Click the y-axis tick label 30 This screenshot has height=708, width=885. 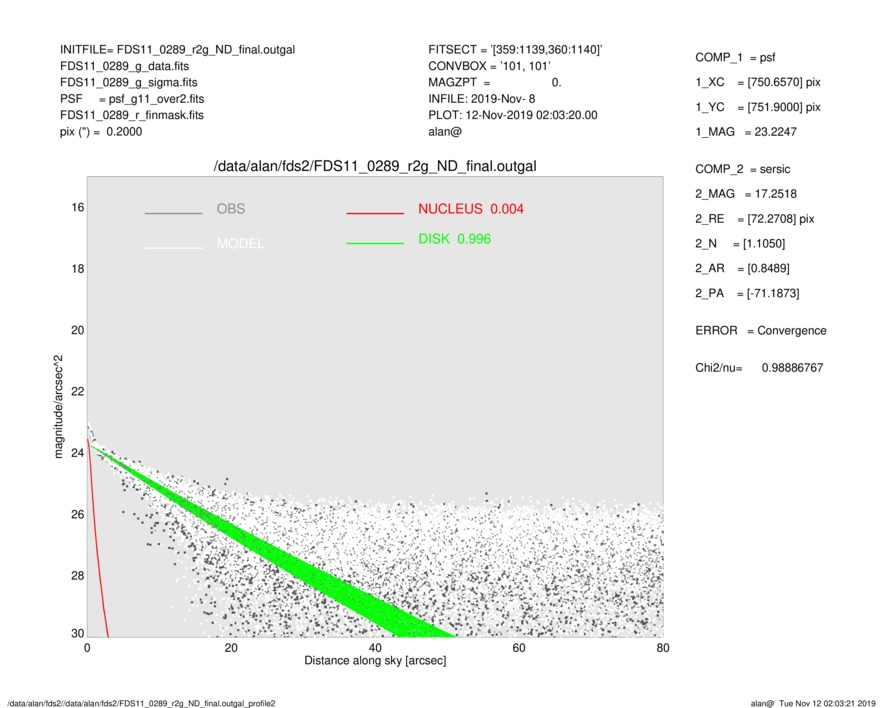point(78,633)
